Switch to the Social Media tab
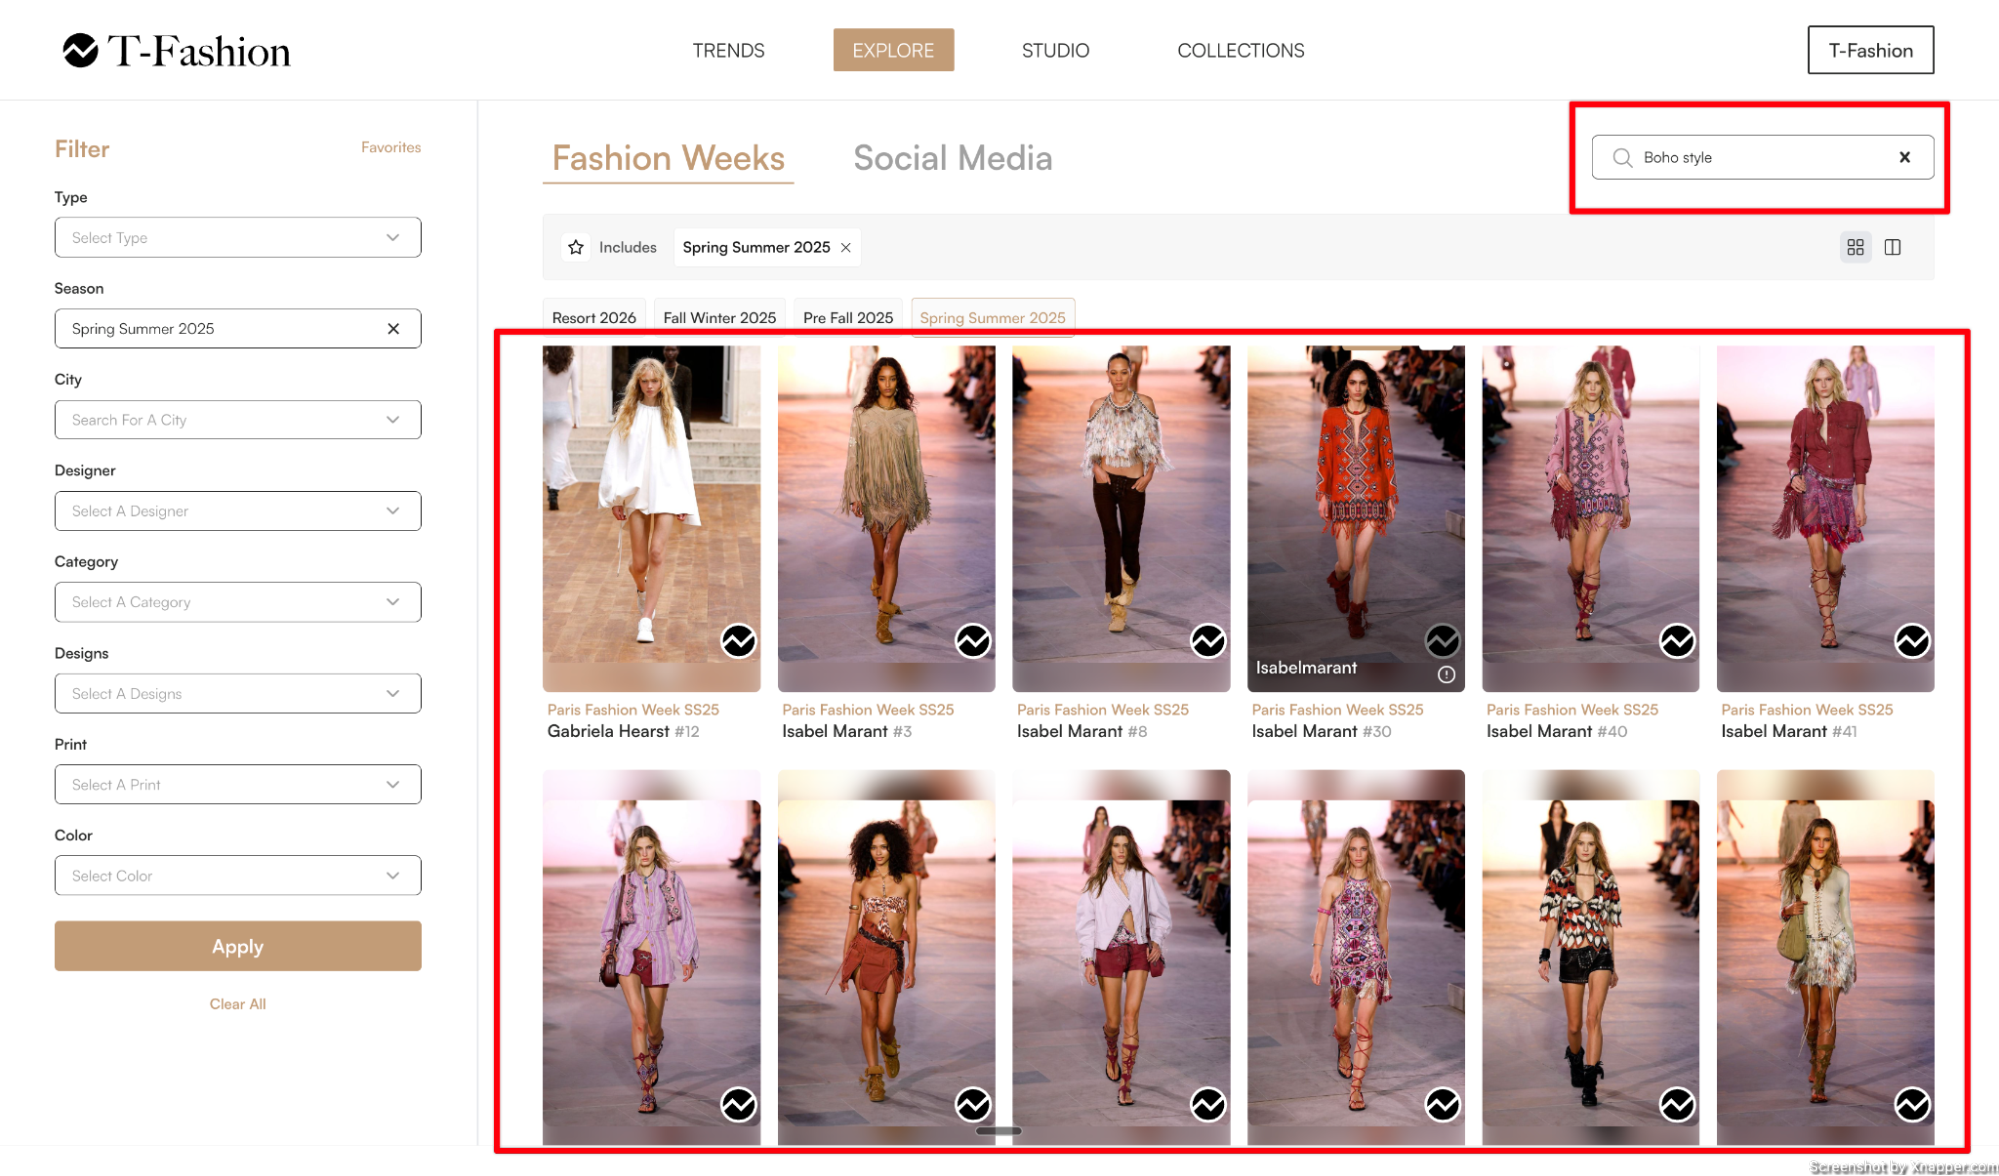This screenshot has height=1176, width=1999. [x=952, y=158]
